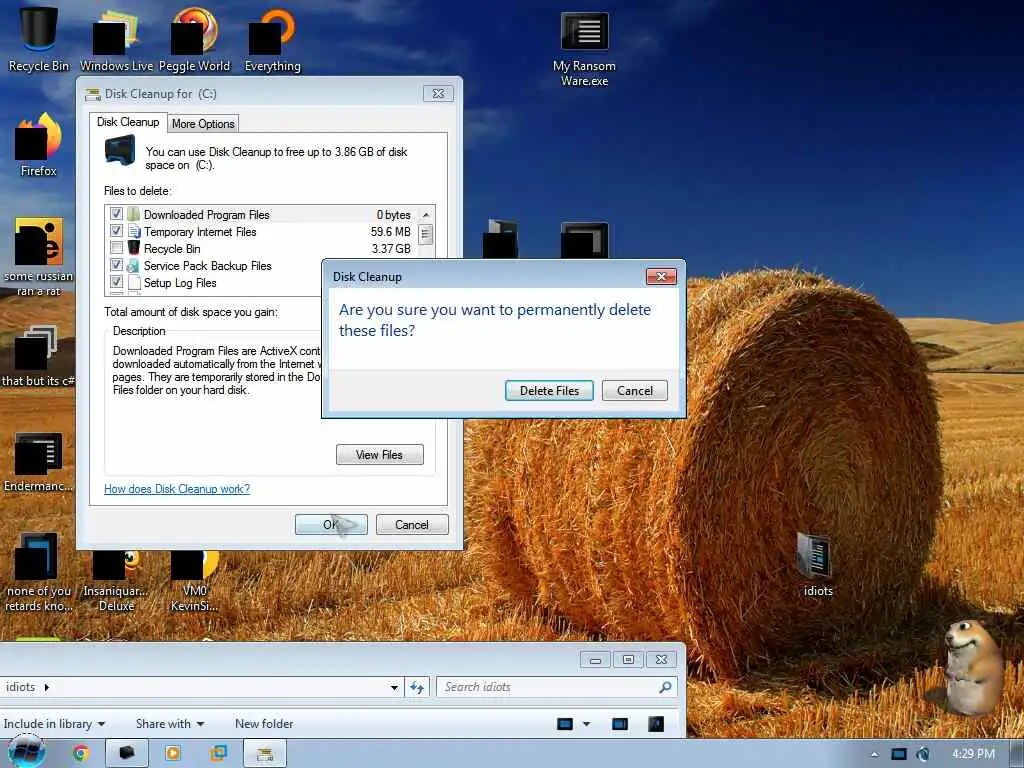Click files list scroll up arrow
Screen dimensions: 1024x768
tap(426, 215)
